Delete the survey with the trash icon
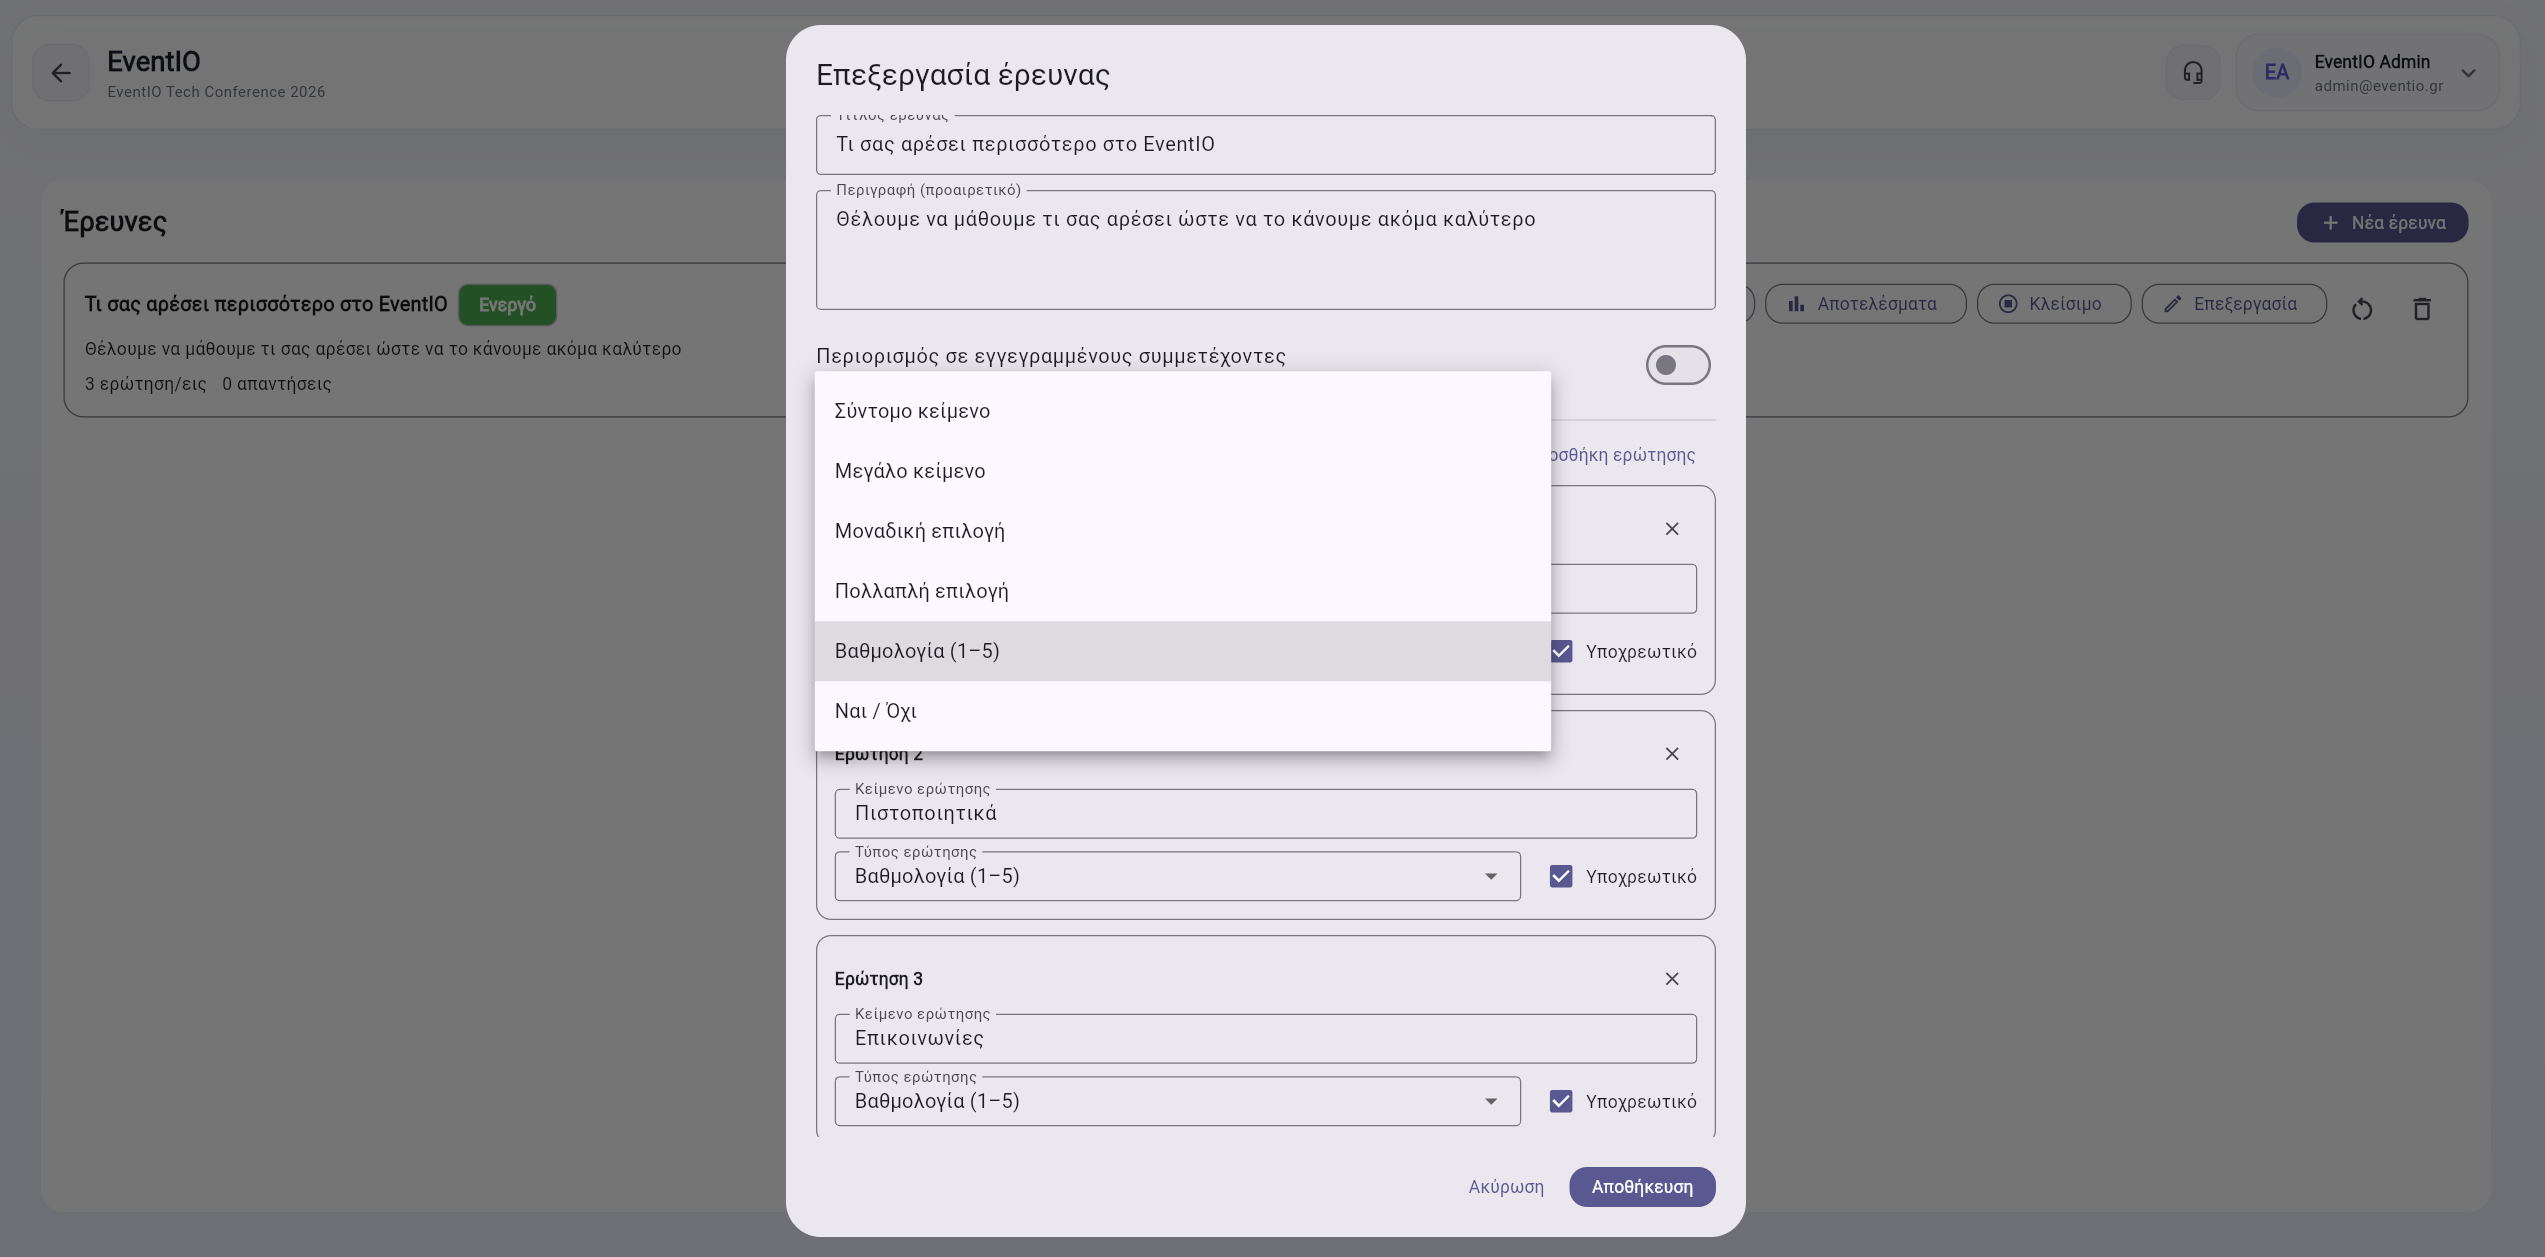 coord(2422,309)
